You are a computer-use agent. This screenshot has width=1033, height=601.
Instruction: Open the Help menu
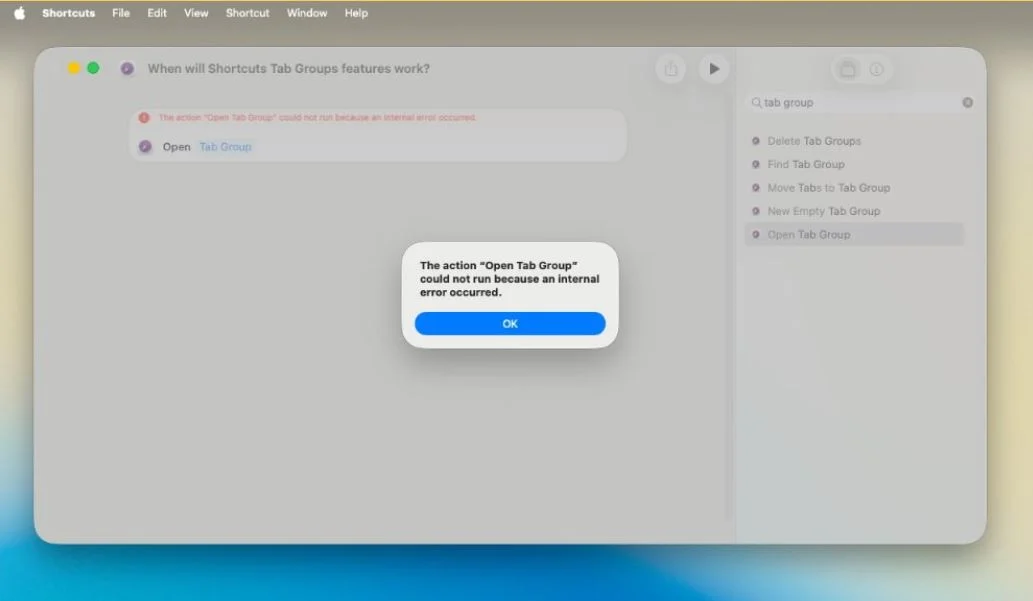point(356,13)
